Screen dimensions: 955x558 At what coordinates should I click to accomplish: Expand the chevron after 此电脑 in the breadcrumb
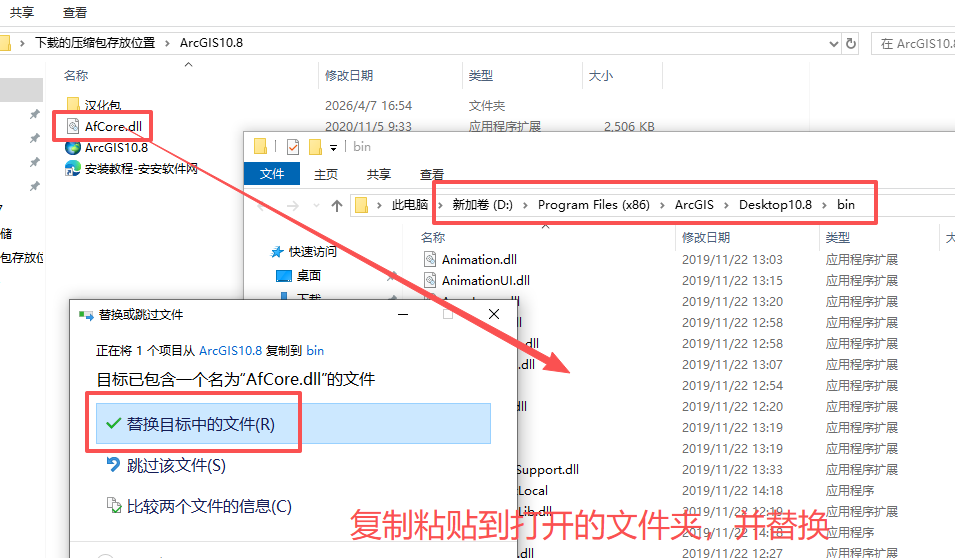click(440, 205)
